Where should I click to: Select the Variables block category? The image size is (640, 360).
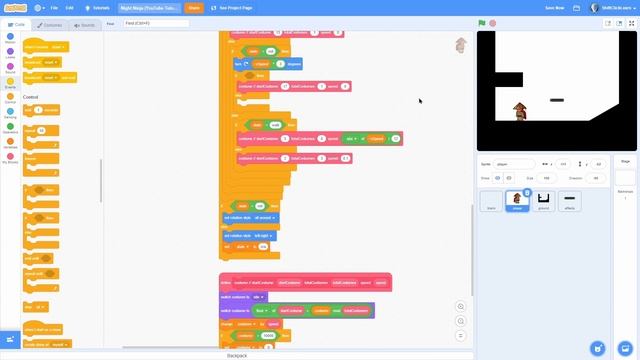pos(10,144)
